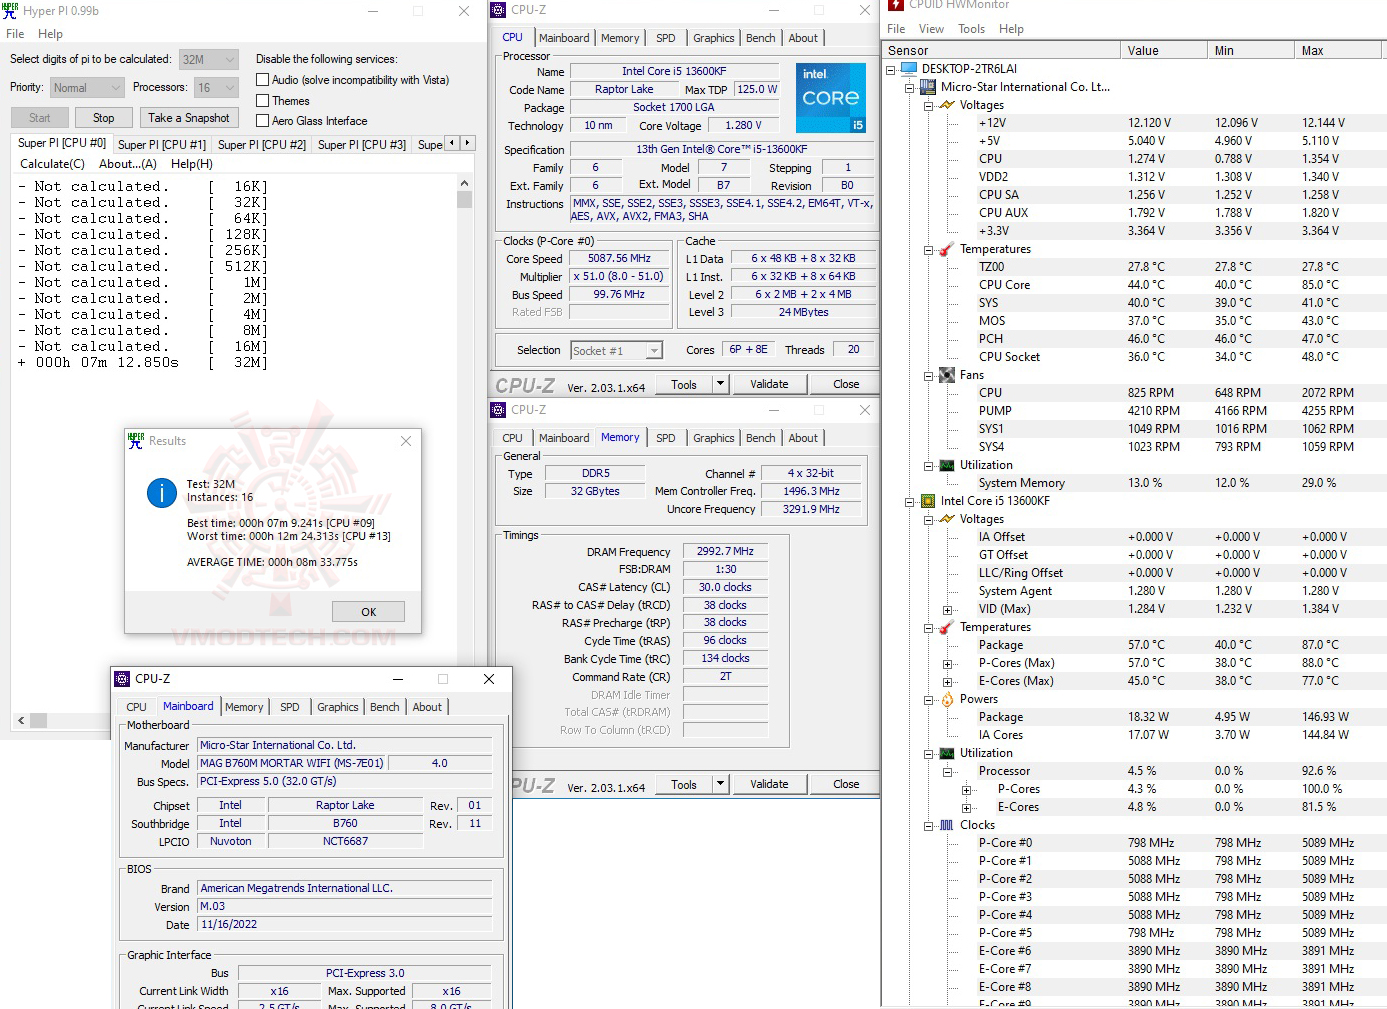
Task: Click the Intel Core i5 13600KF chip icon
Action: [x=928, y=501]
